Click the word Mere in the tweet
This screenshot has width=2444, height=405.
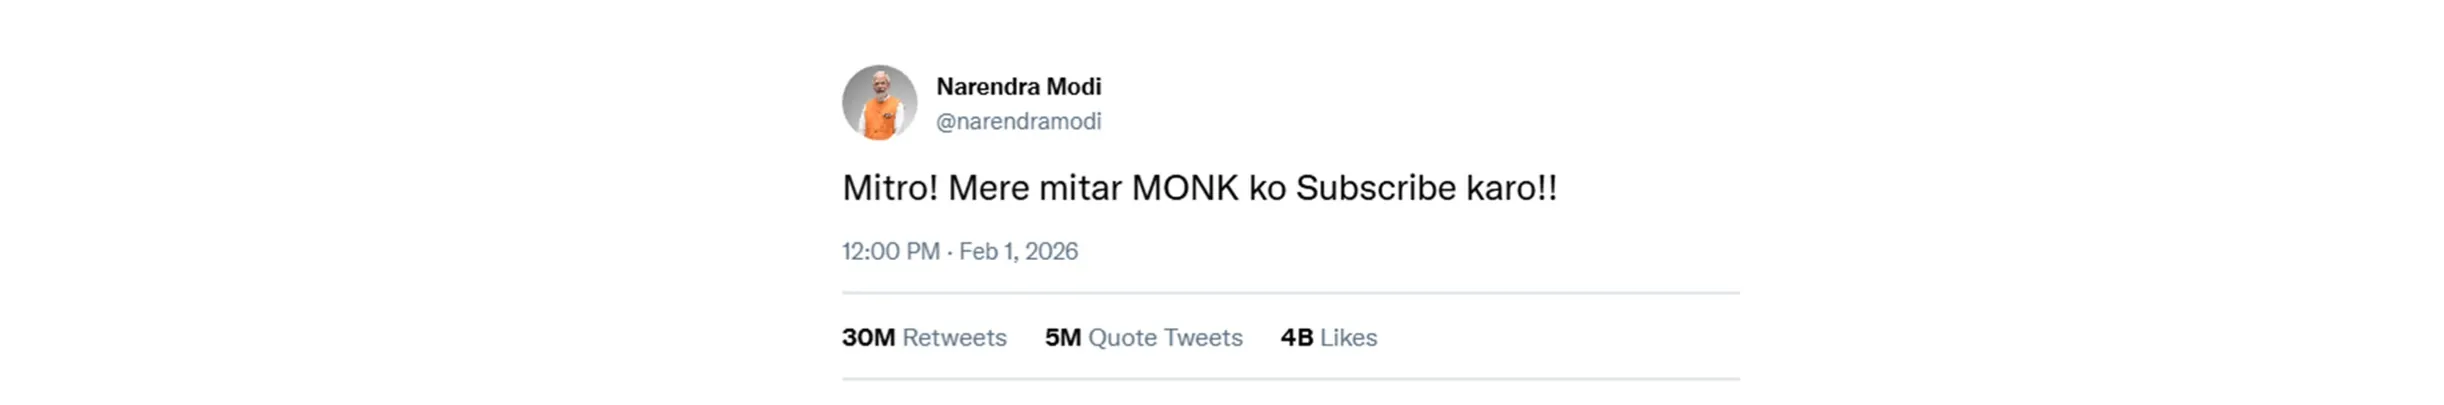(x=987, y=188)
